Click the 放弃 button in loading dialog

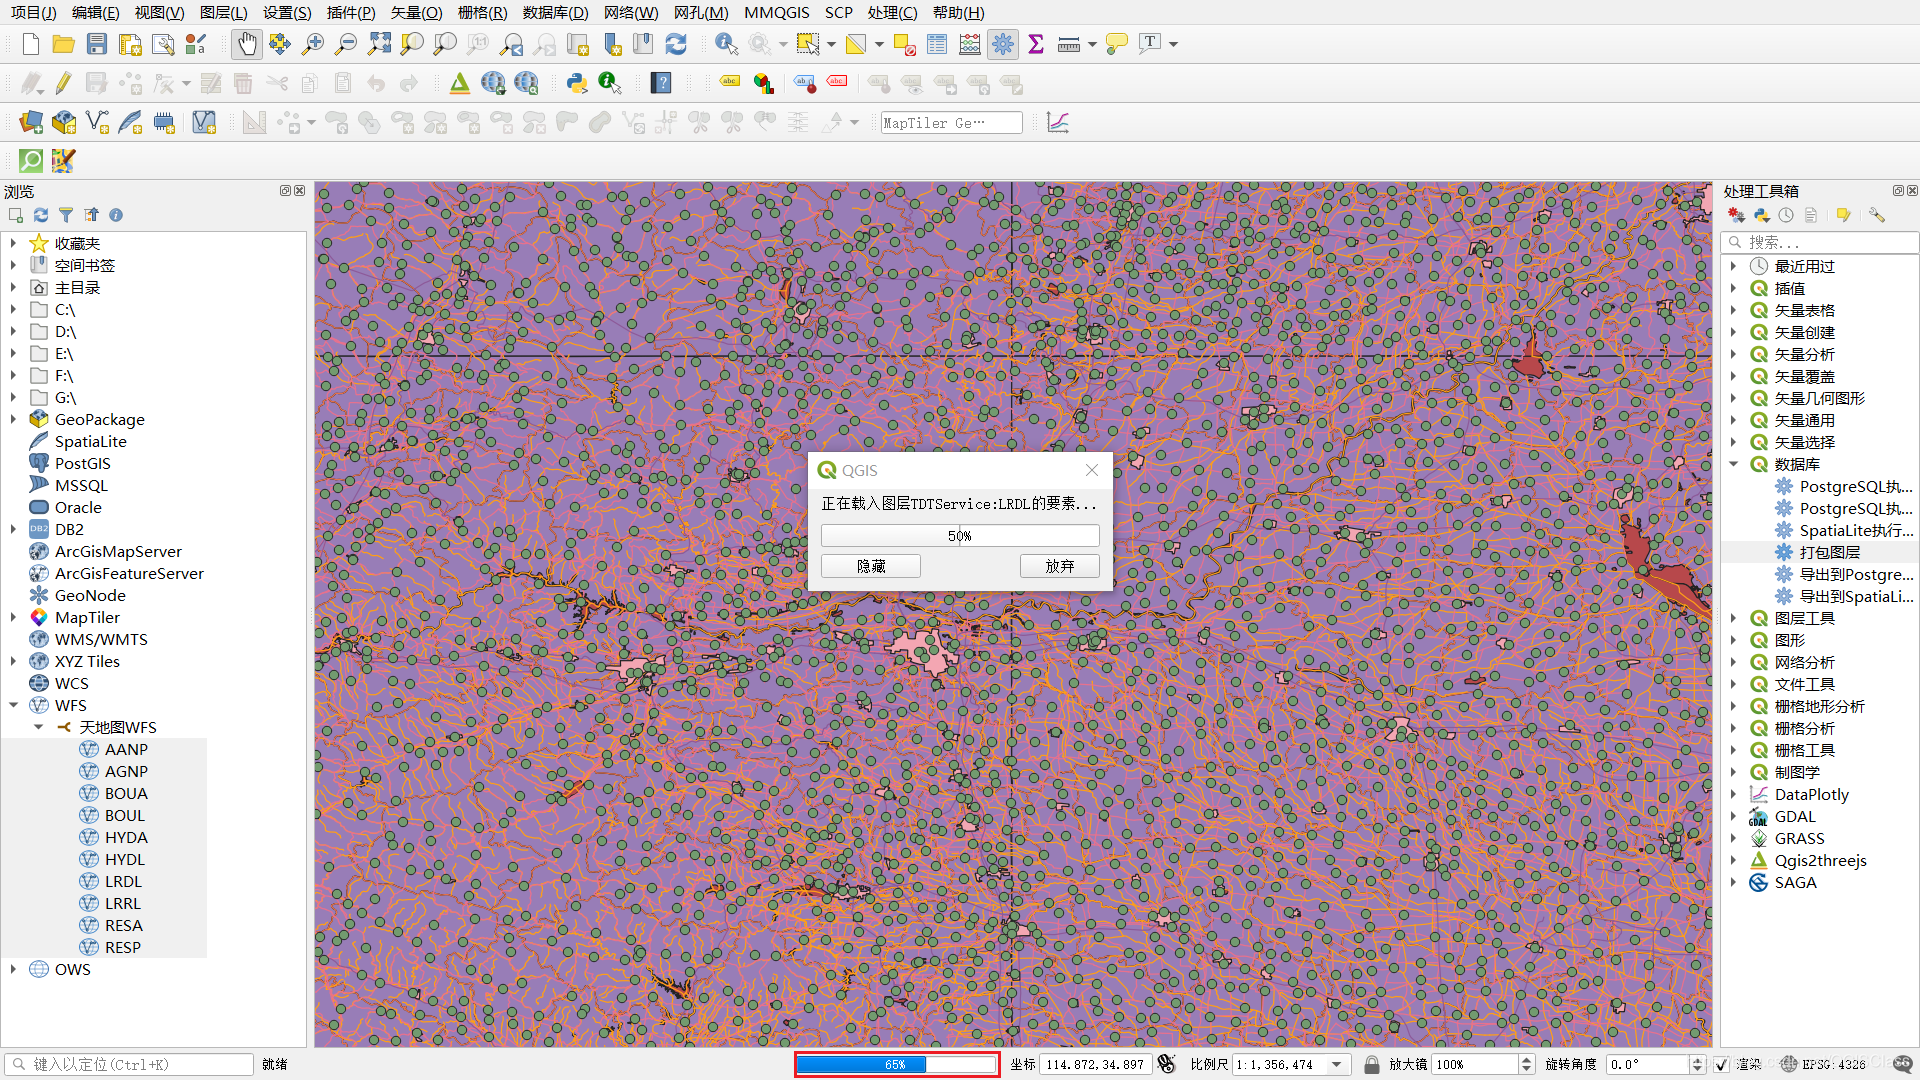1059,566
